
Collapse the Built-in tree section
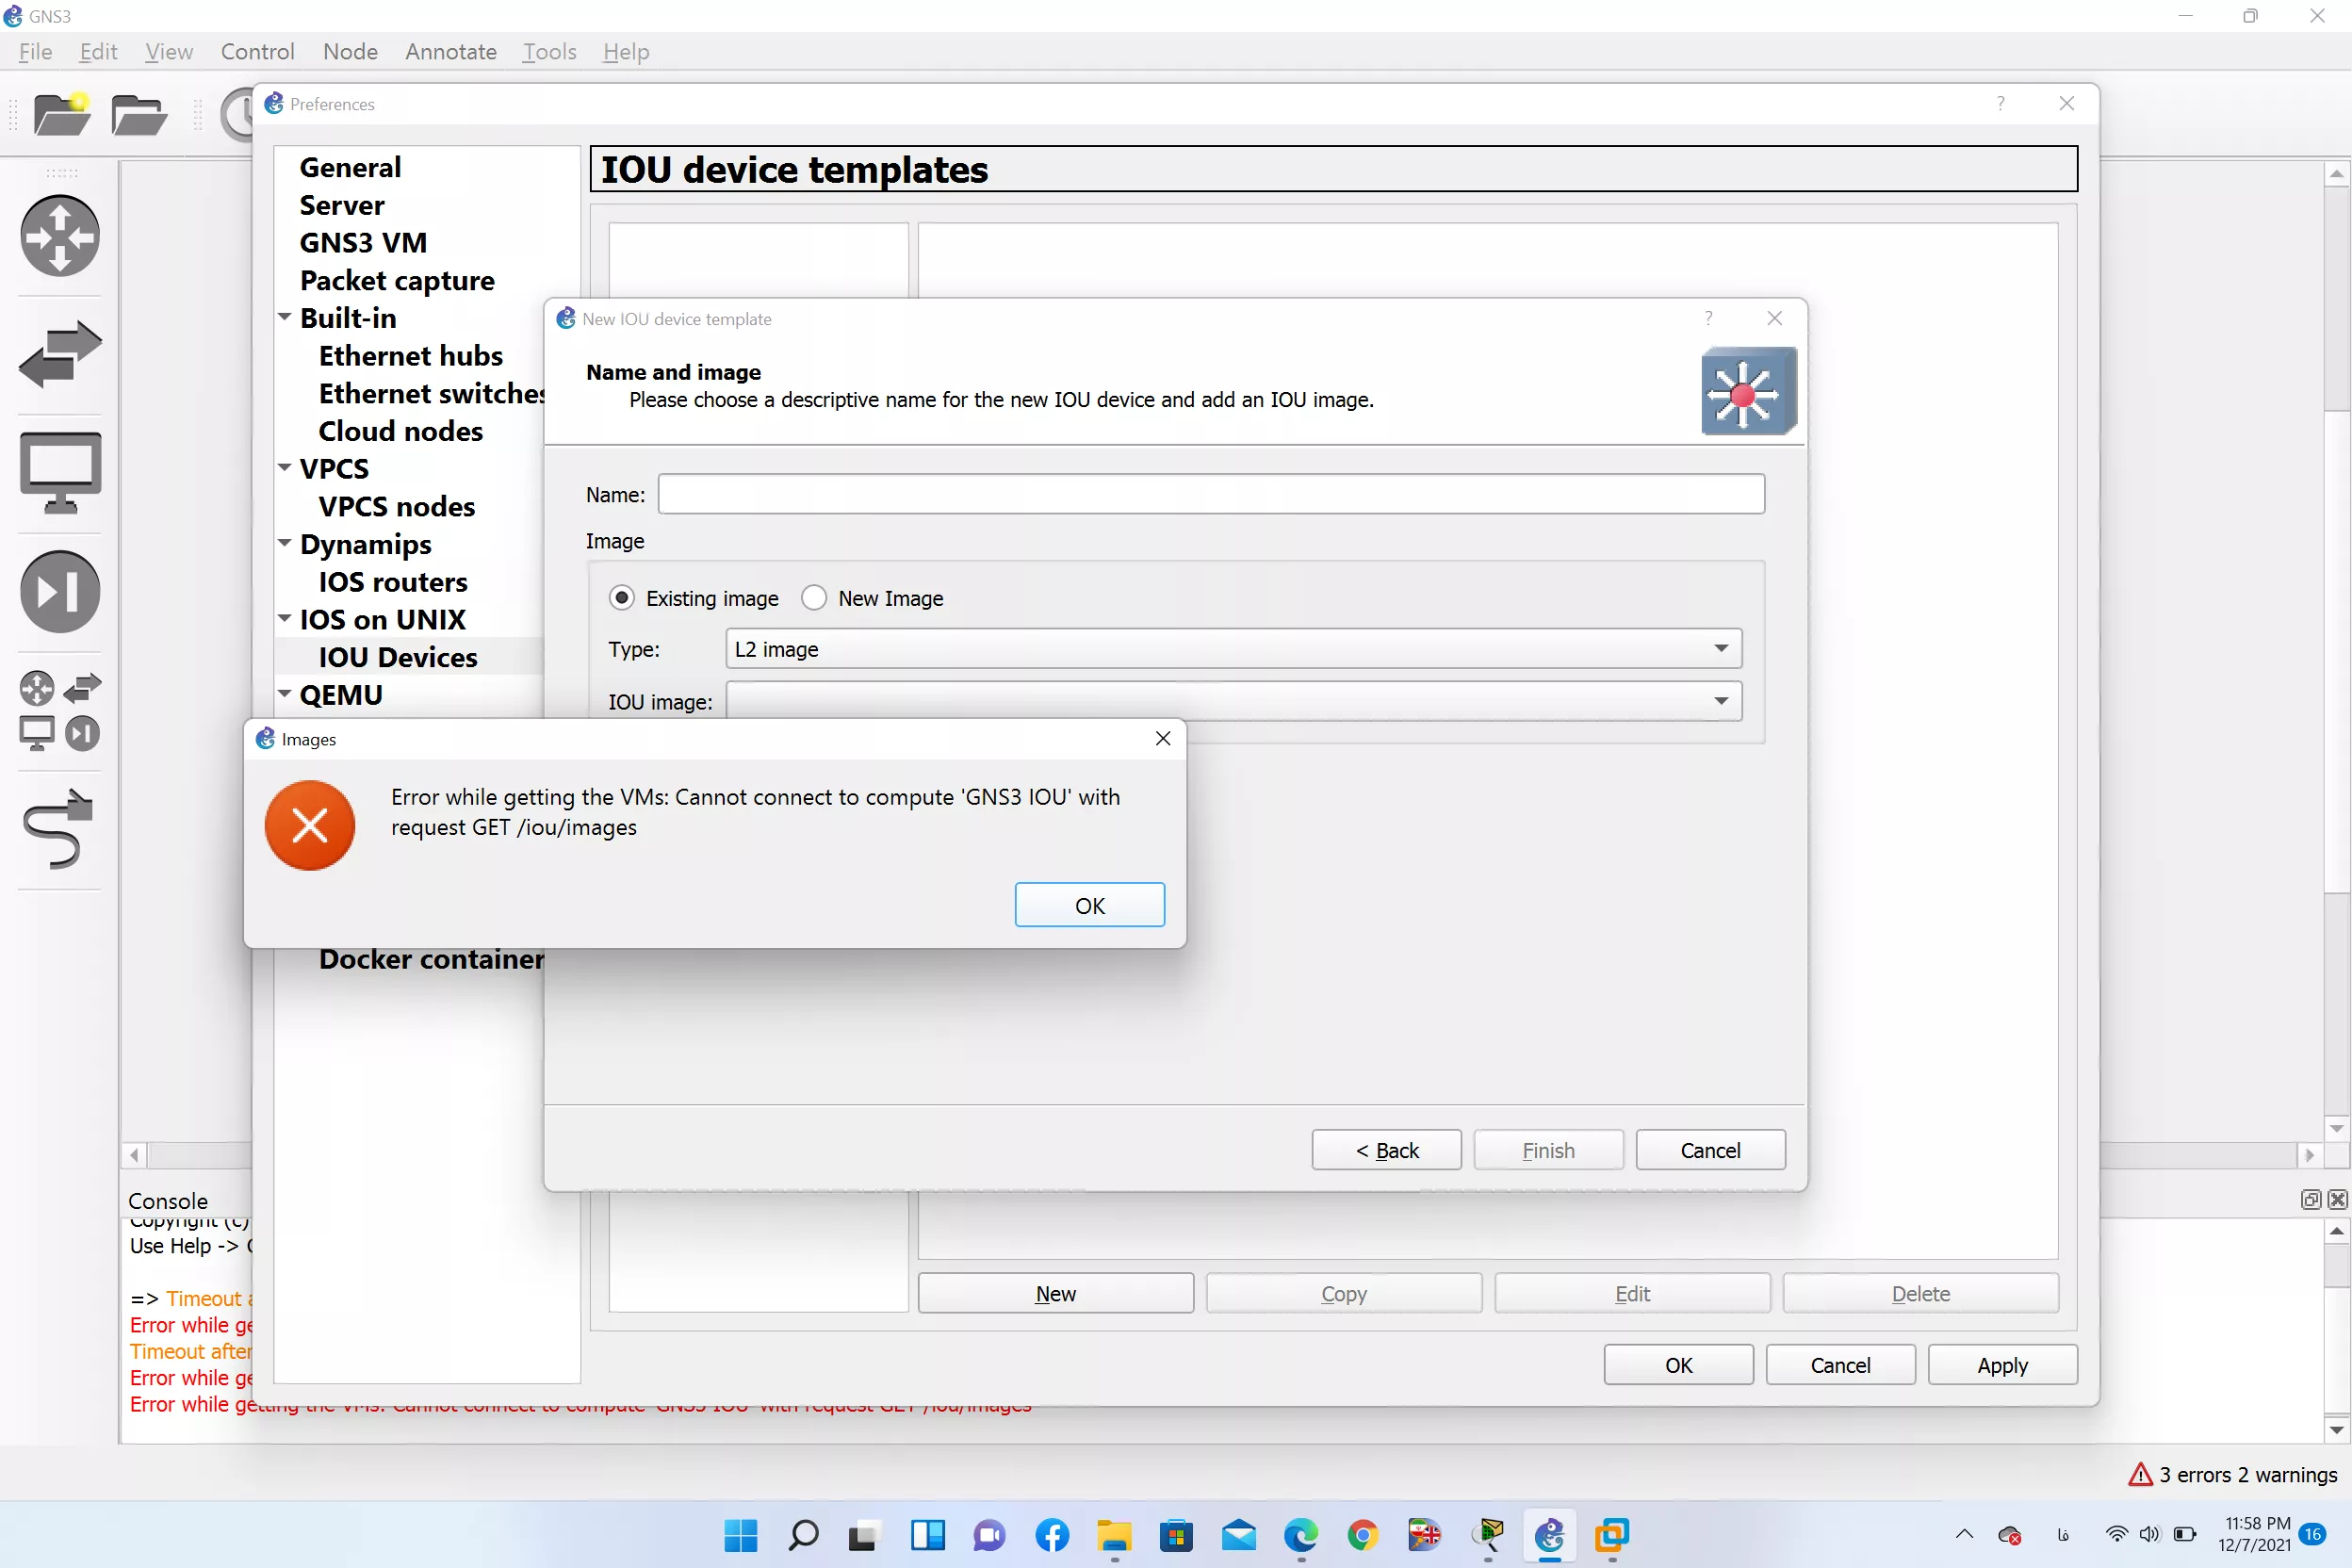tap(285, 317)
